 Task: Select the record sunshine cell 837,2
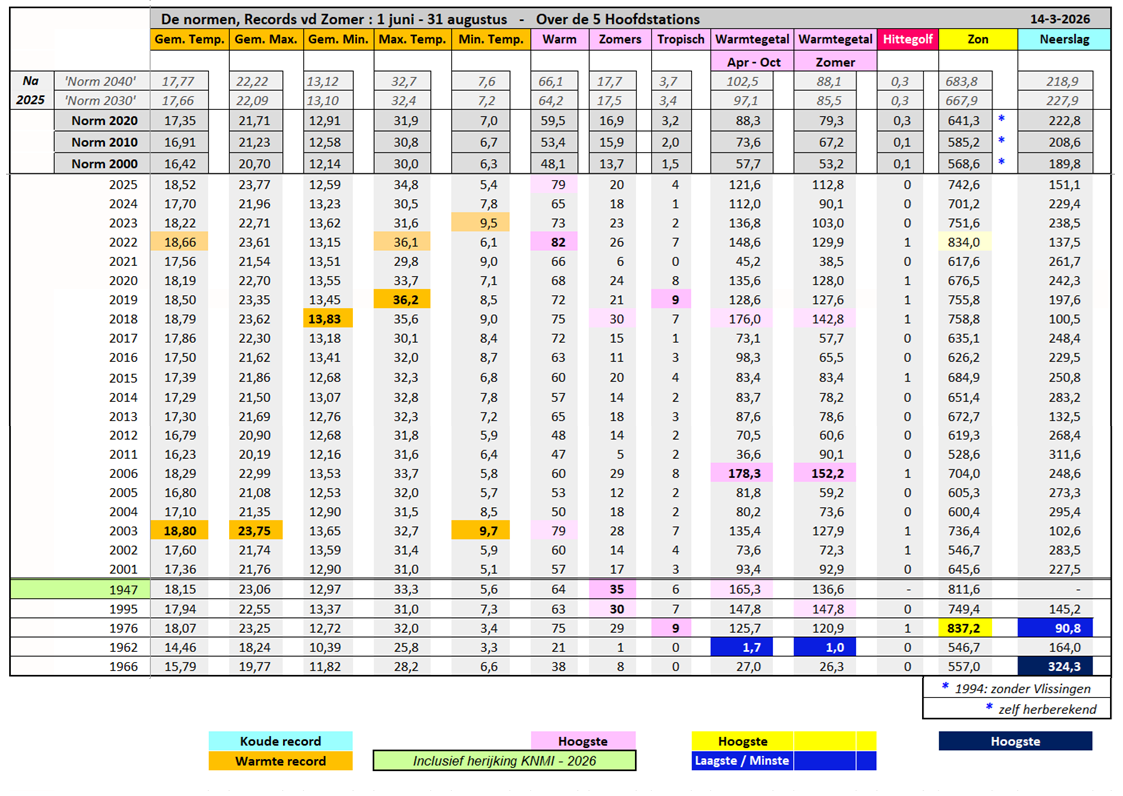(x=977, y=628)
